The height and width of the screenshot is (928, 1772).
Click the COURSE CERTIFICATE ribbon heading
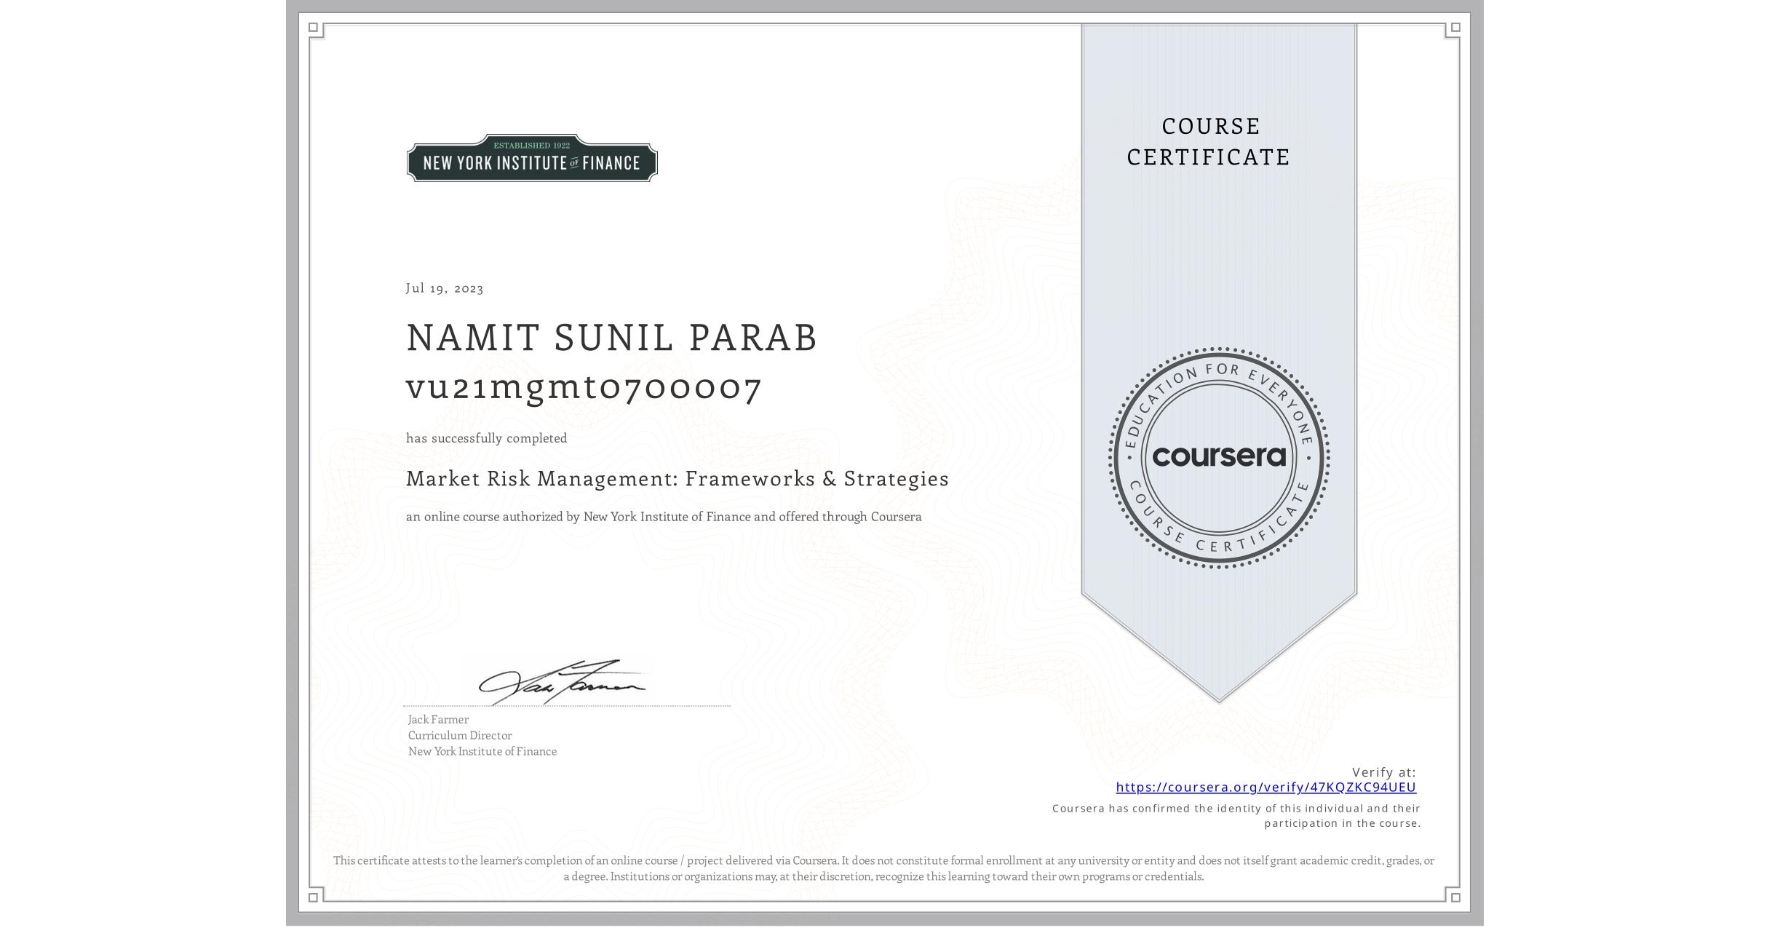click(x=1209, y=141)
